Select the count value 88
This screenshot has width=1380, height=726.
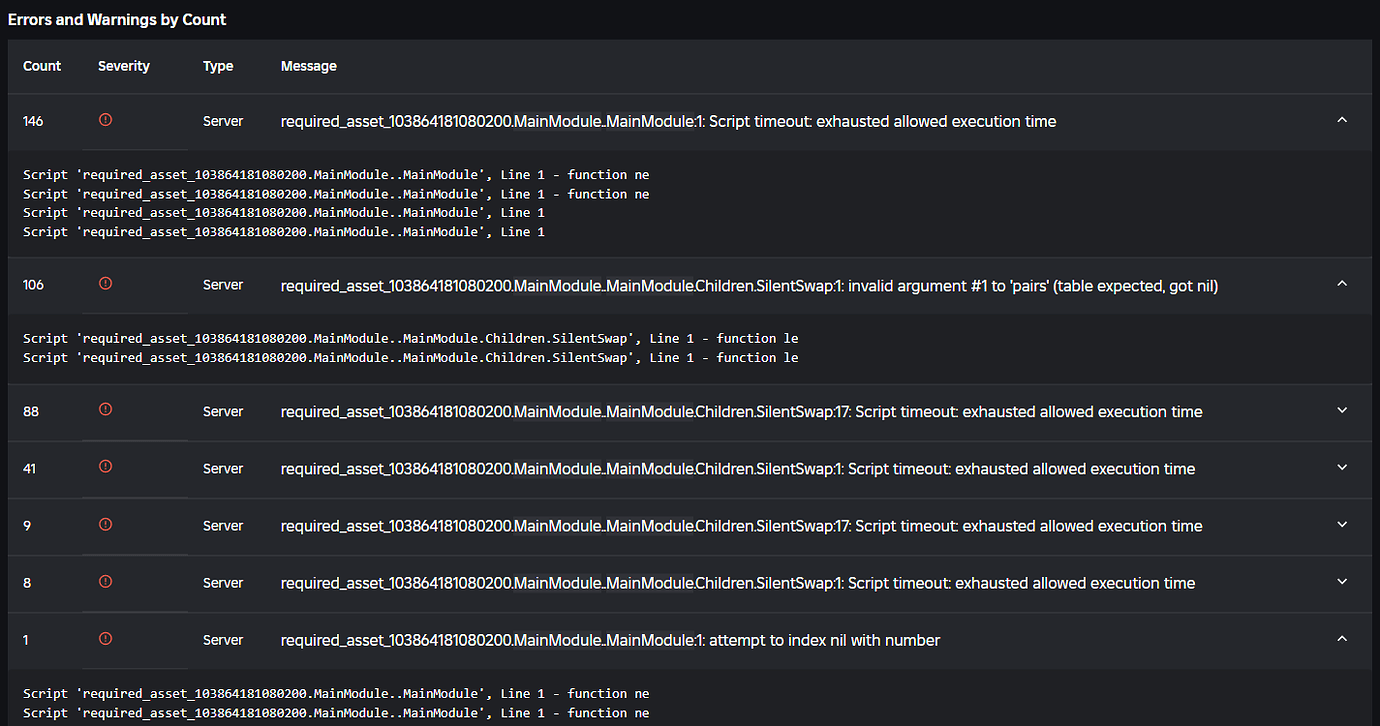[x=31, y=411]
